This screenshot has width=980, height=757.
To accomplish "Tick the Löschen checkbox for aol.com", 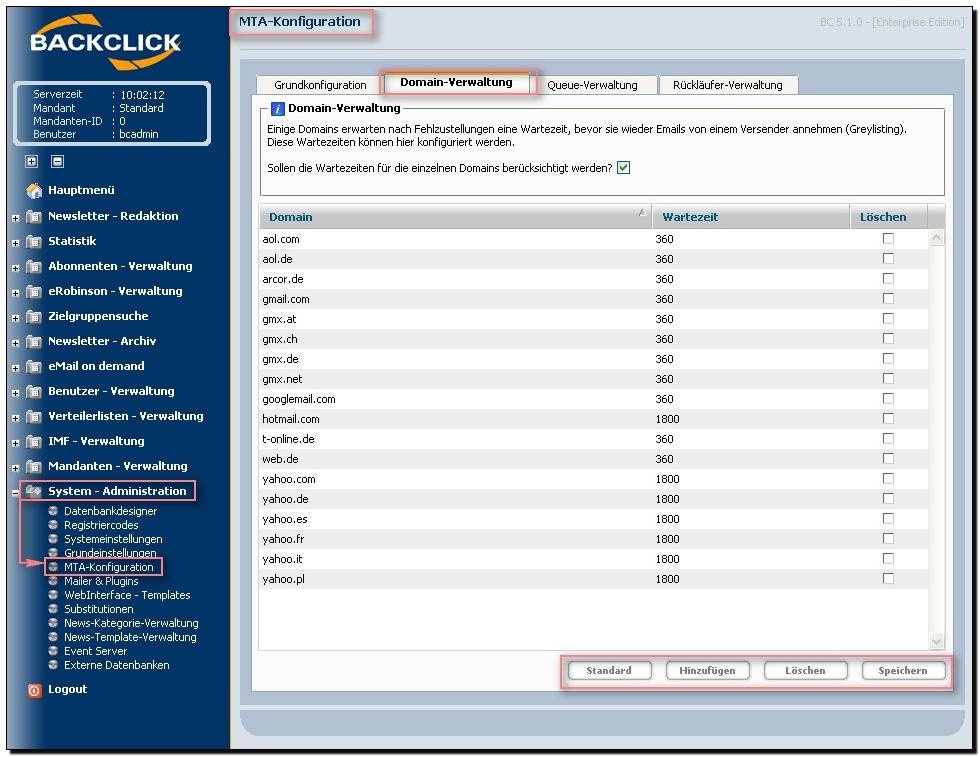I will coord(888,239).
